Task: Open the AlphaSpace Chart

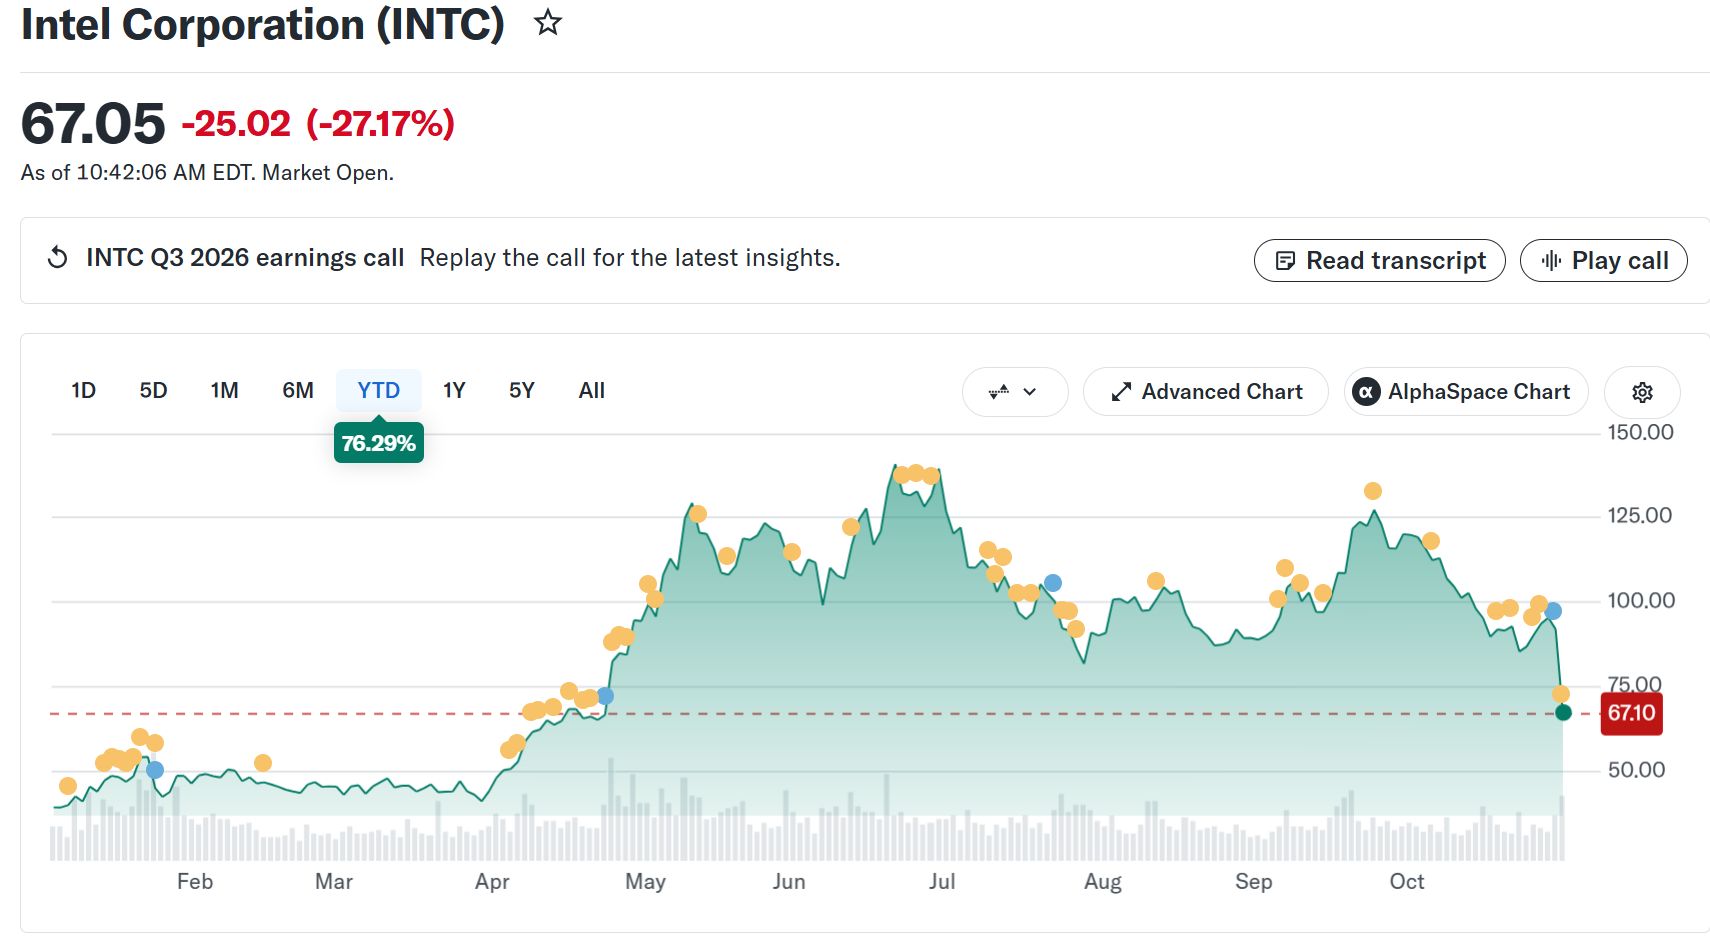Action: coord(1465,392)
